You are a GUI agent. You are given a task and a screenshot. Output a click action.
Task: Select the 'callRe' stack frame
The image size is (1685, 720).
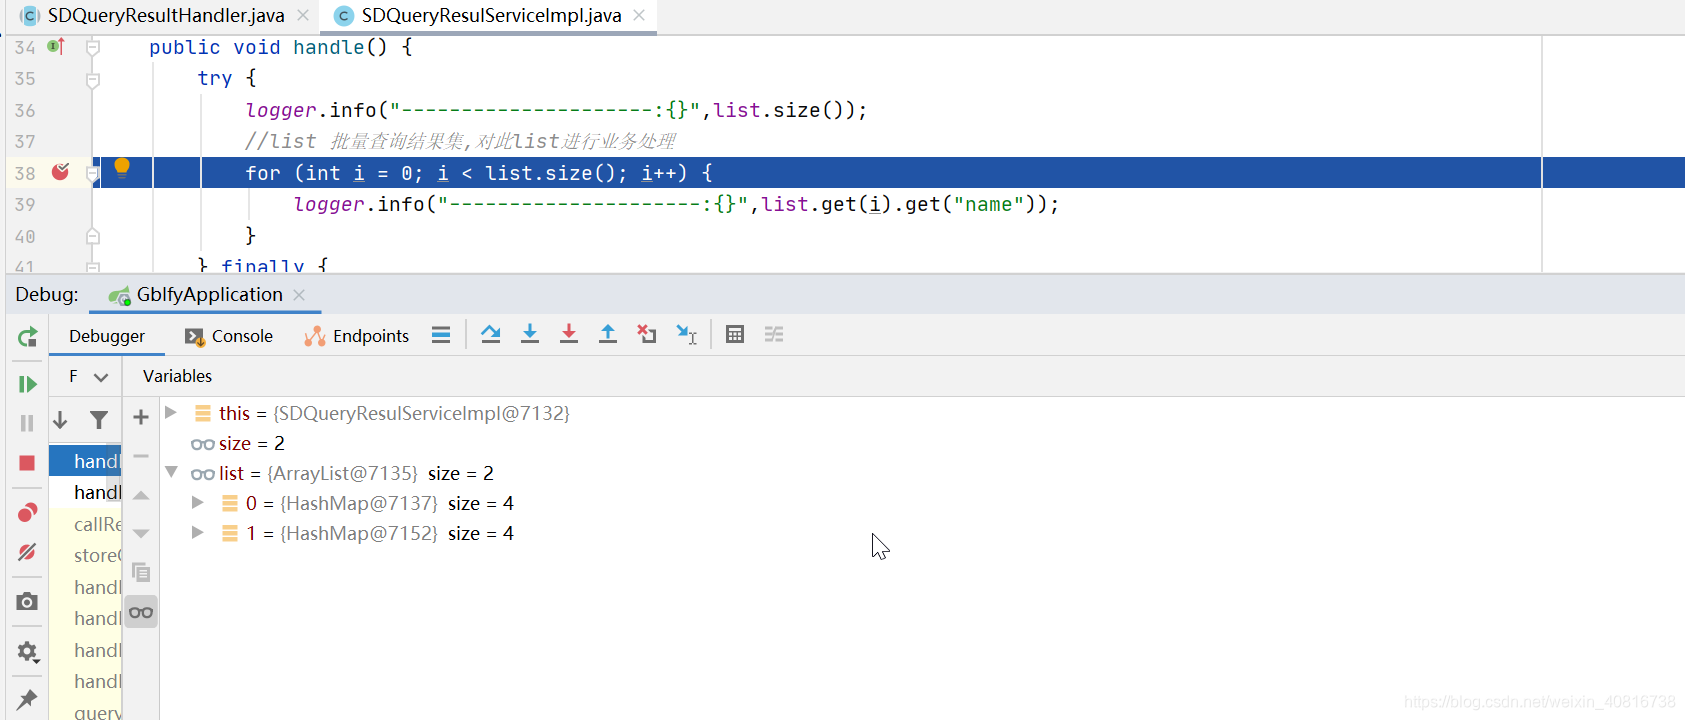pos(85,524)
